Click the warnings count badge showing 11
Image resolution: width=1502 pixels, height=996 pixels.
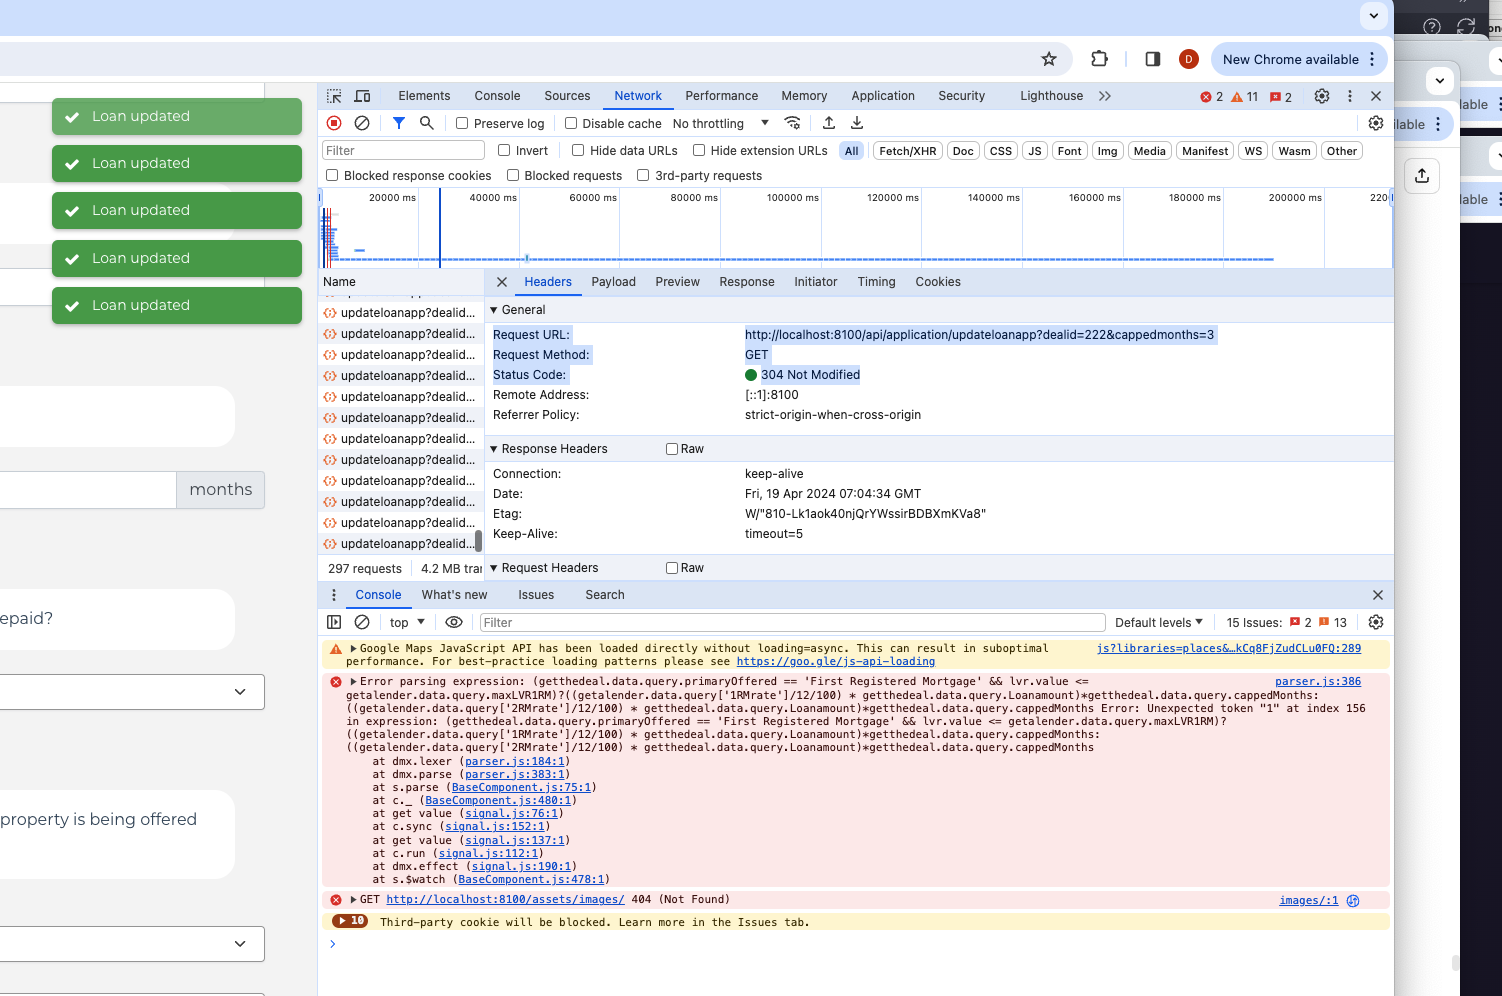point(1244,97)
